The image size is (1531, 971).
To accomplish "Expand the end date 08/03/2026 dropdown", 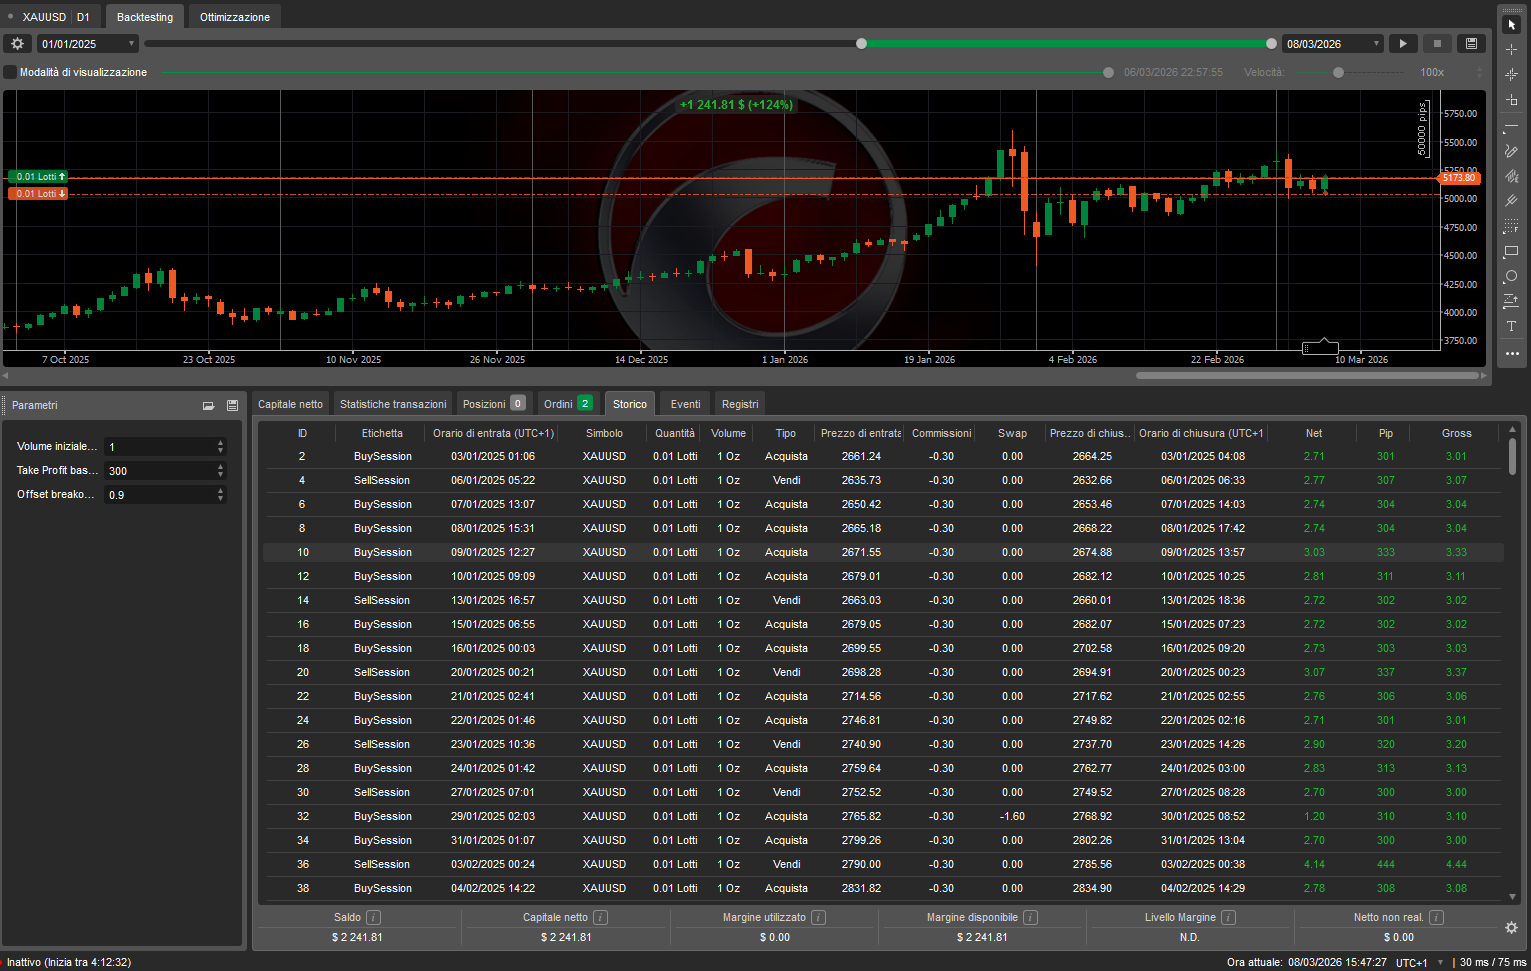I will click(x=1376, y=44).
